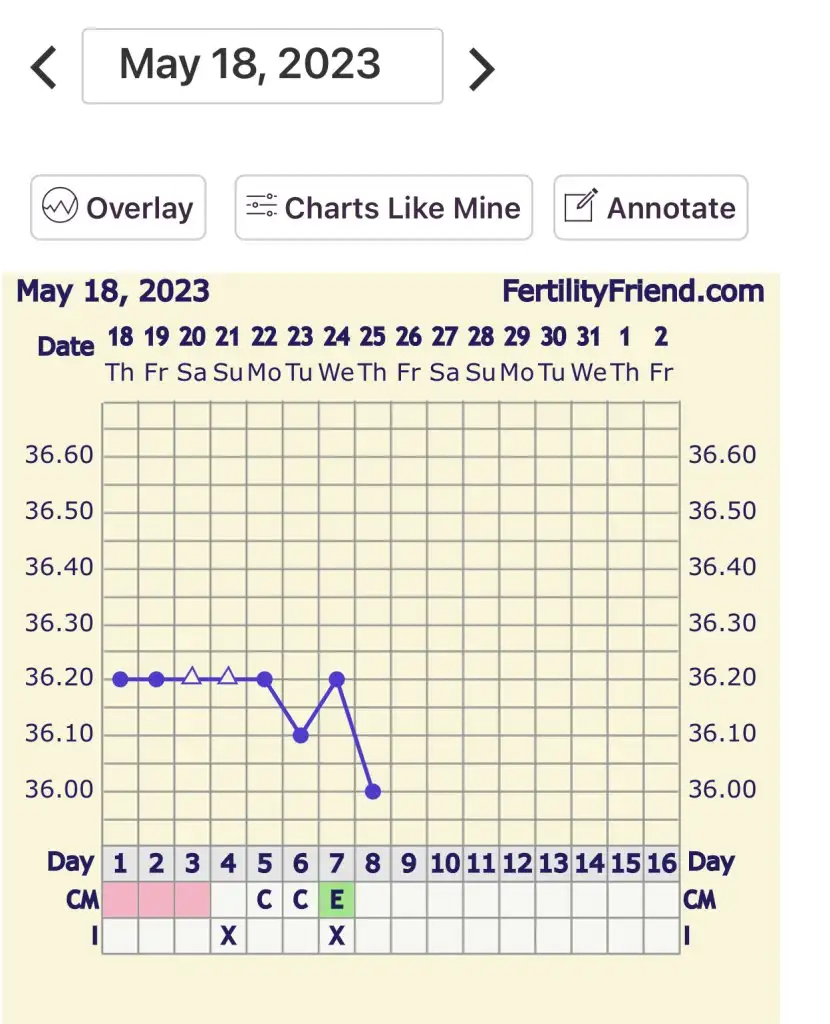Select the 36.10 temperature point on Tuesday 23
The height and width of the screenshot is (1024, 830).
[300, 735]
